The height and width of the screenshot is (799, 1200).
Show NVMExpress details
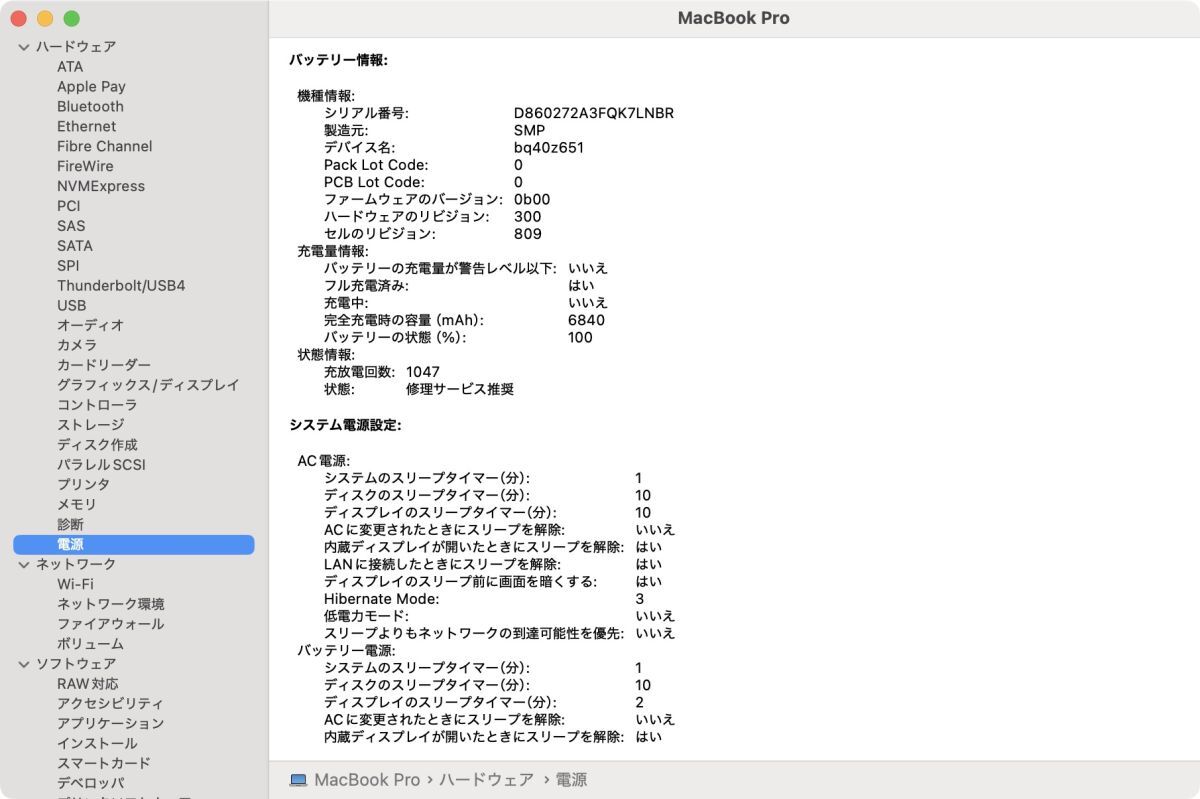coord(101,187)
